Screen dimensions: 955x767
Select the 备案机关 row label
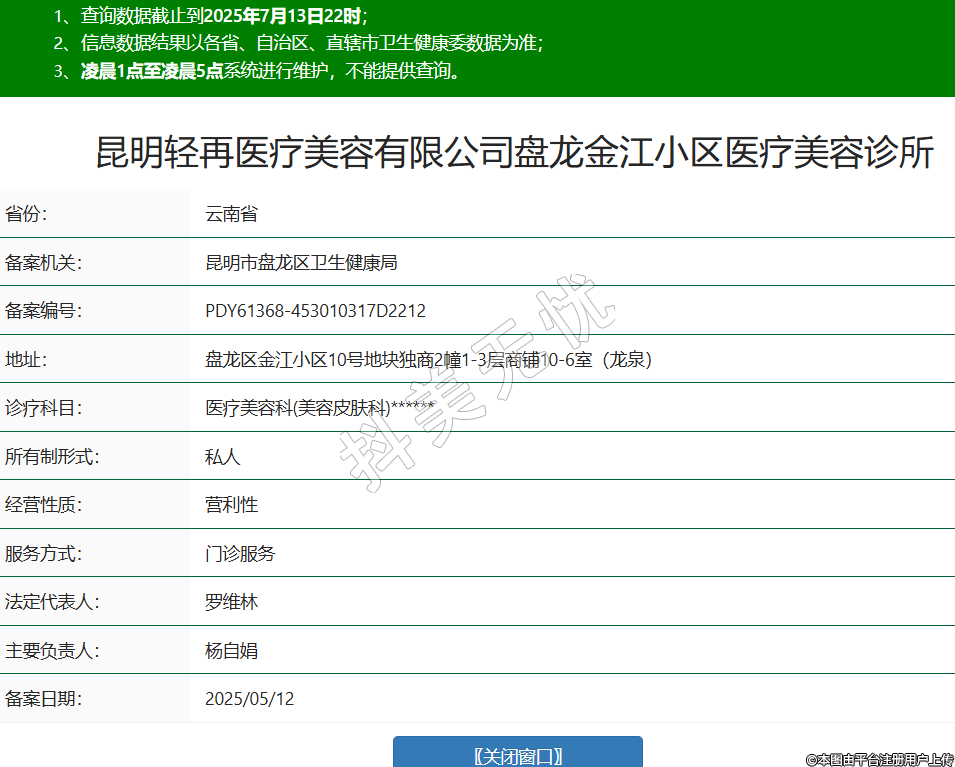43,263
